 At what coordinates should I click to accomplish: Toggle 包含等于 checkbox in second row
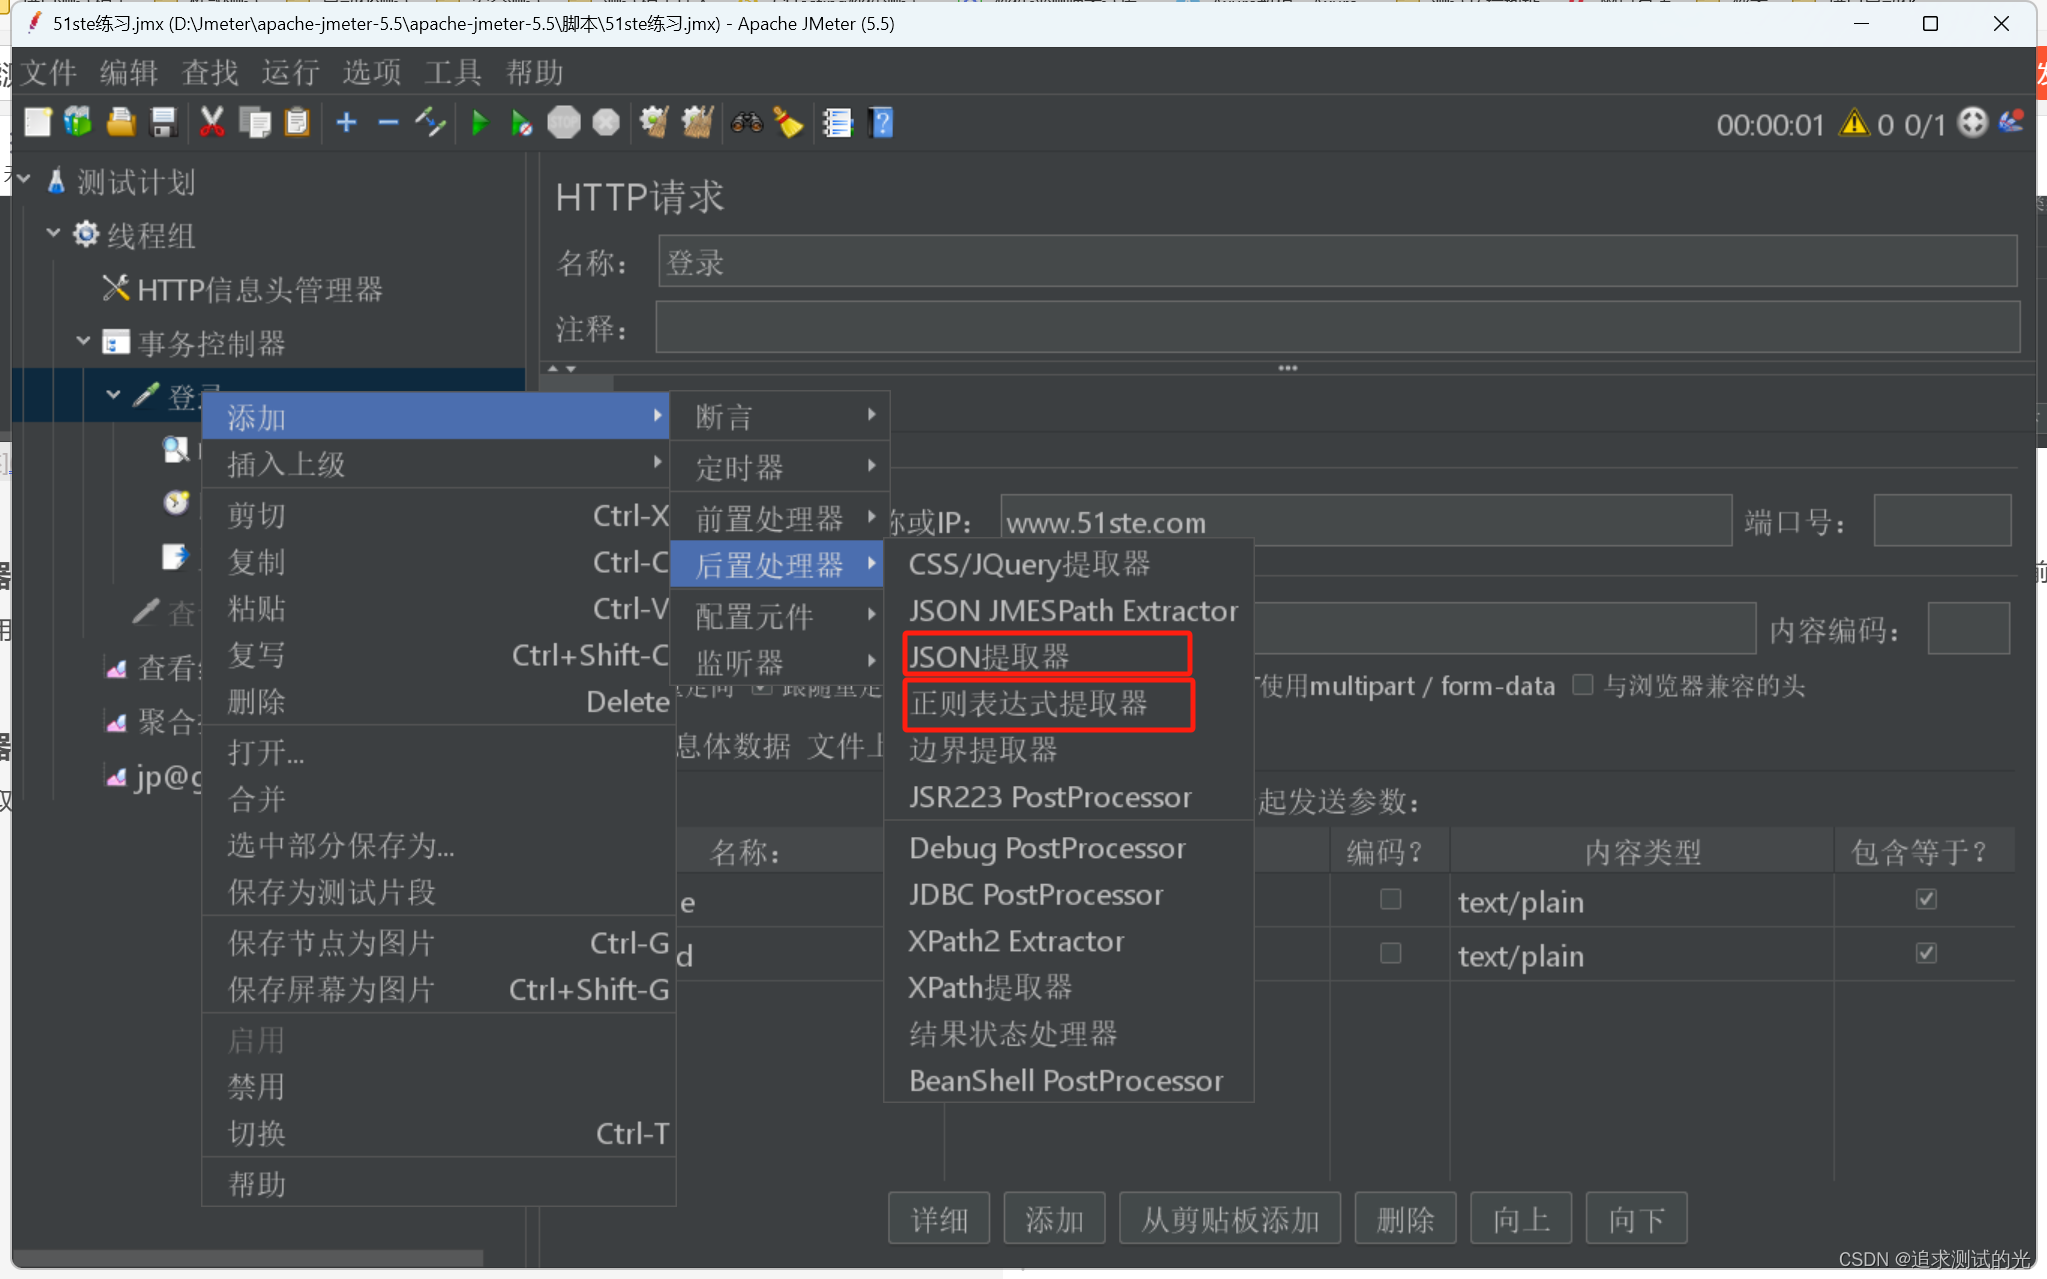pos(1926,953)
